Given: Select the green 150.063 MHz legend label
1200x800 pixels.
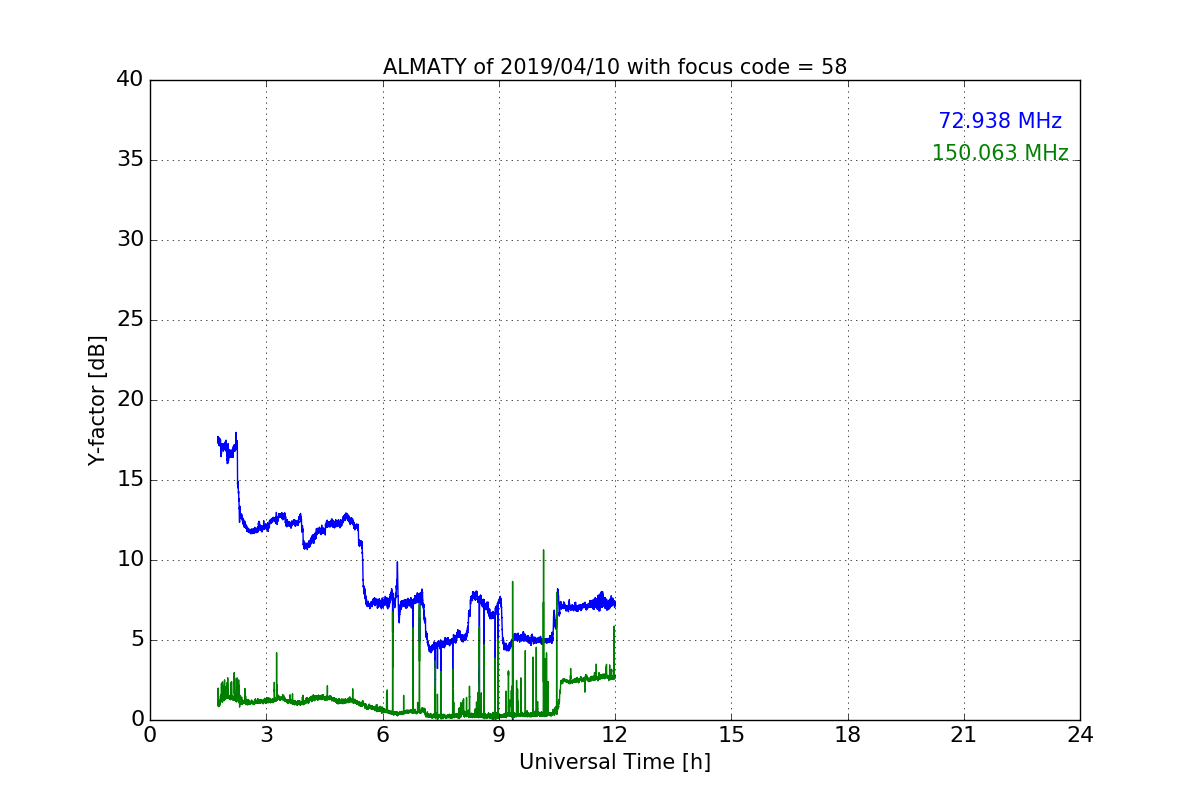Looking at the screenshot, I should 1000,153.
